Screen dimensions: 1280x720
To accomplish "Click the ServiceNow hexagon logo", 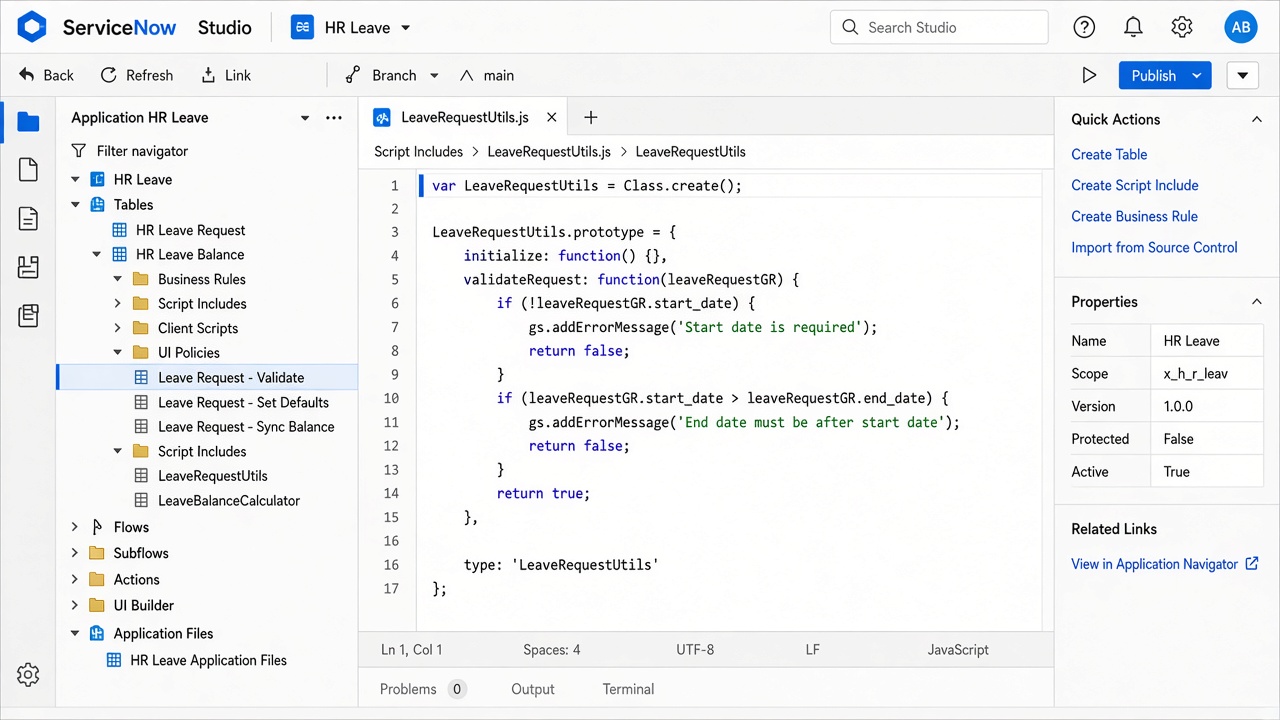I will point(32,27).
